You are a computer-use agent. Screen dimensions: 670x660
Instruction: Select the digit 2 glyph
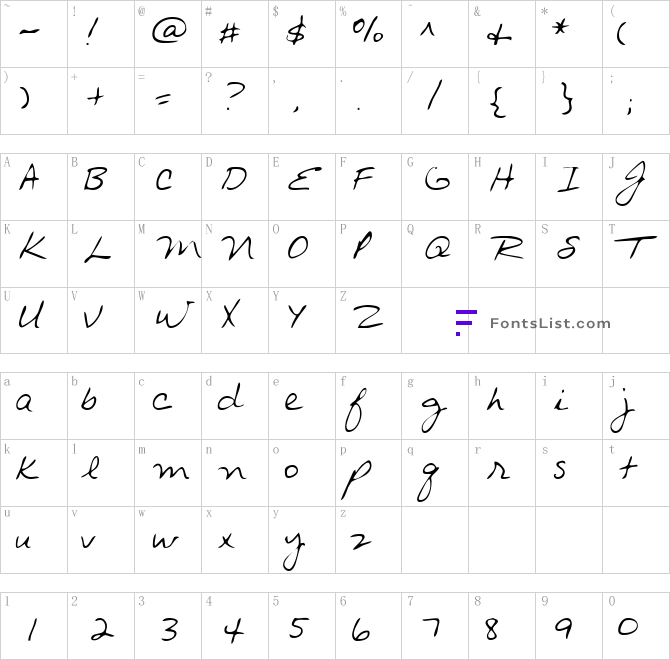pos(102,630)
